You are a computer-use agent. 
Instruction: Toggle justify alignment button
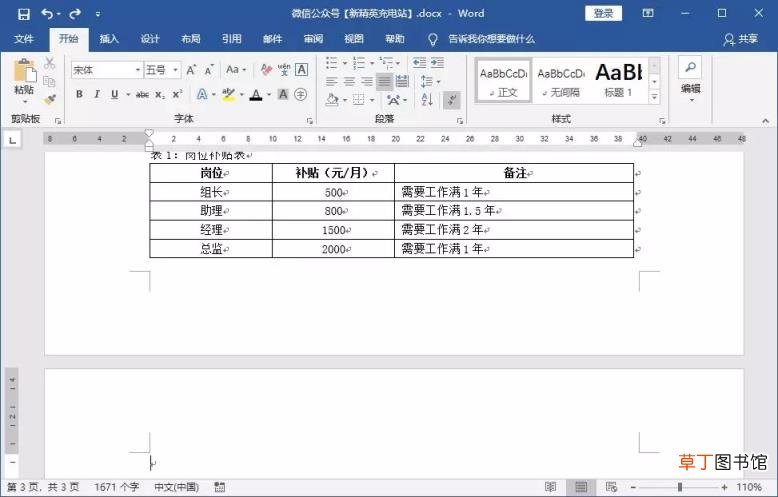tap(384, 81)
